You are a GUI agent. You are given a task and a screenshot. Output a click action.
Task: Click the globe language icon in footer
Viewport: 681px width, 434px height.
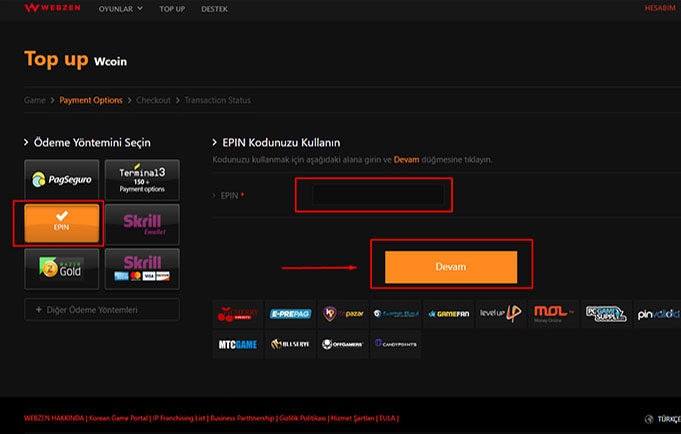(x=649, y=419)
